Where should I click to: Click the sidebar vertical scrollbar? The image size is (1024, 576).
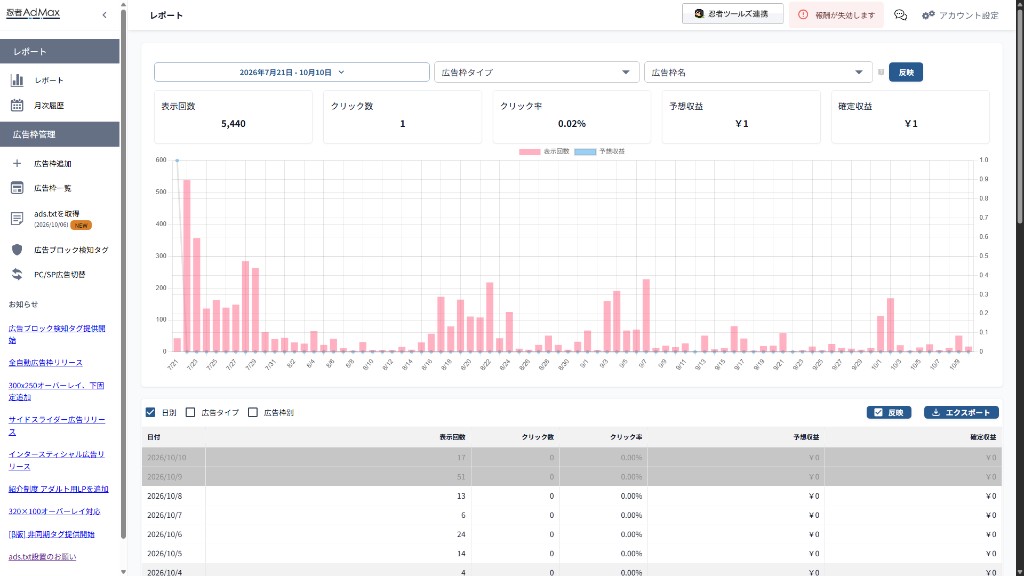click(x=123, y=274)
